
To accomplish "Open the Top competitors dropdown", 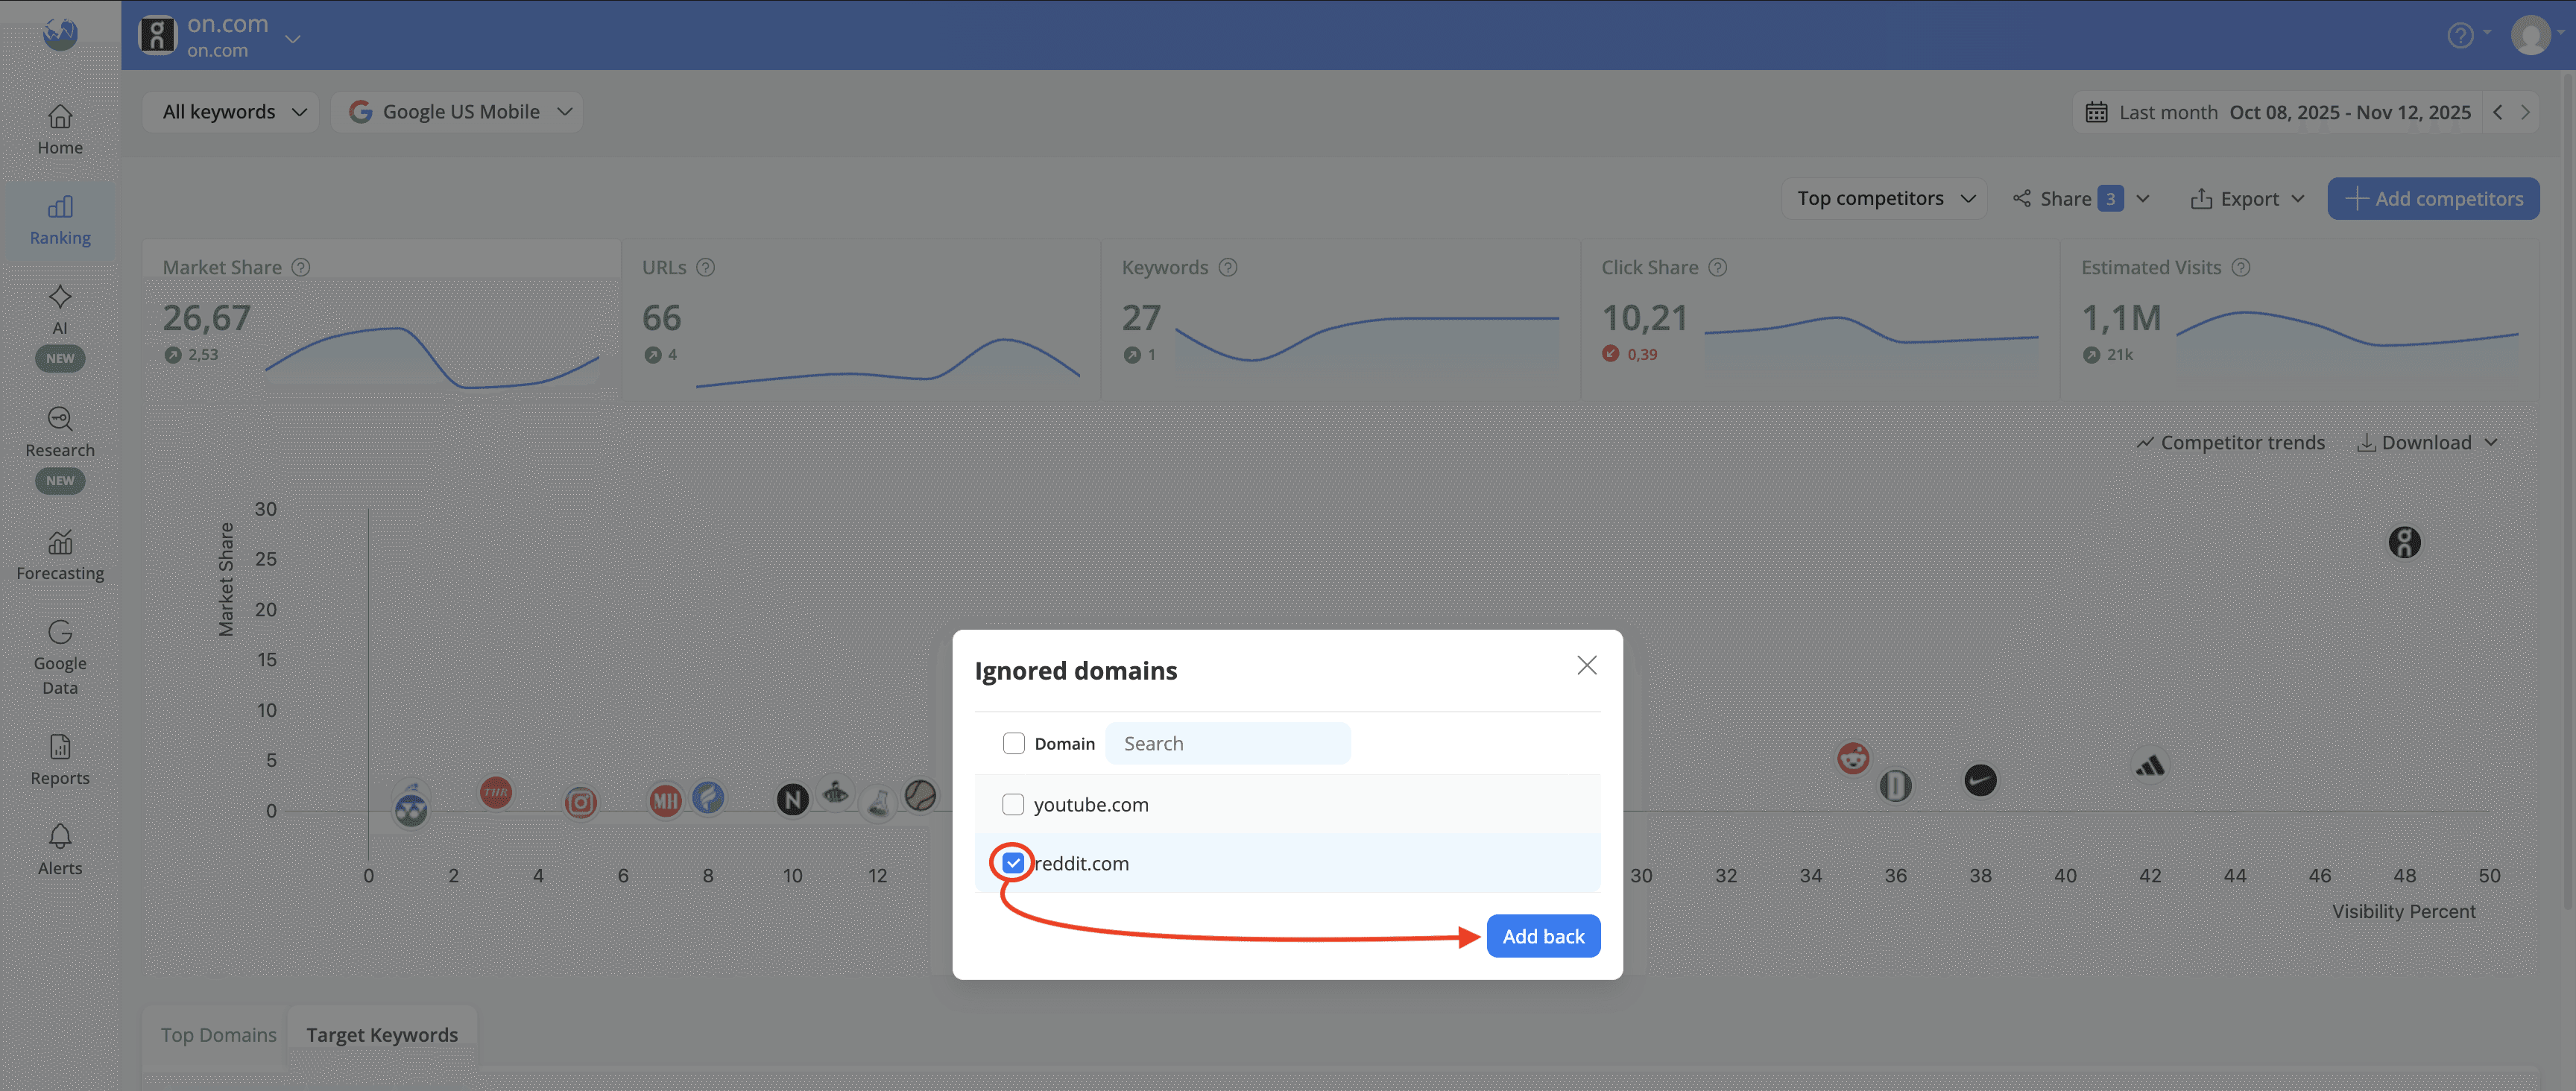I will coord(1884,198).
